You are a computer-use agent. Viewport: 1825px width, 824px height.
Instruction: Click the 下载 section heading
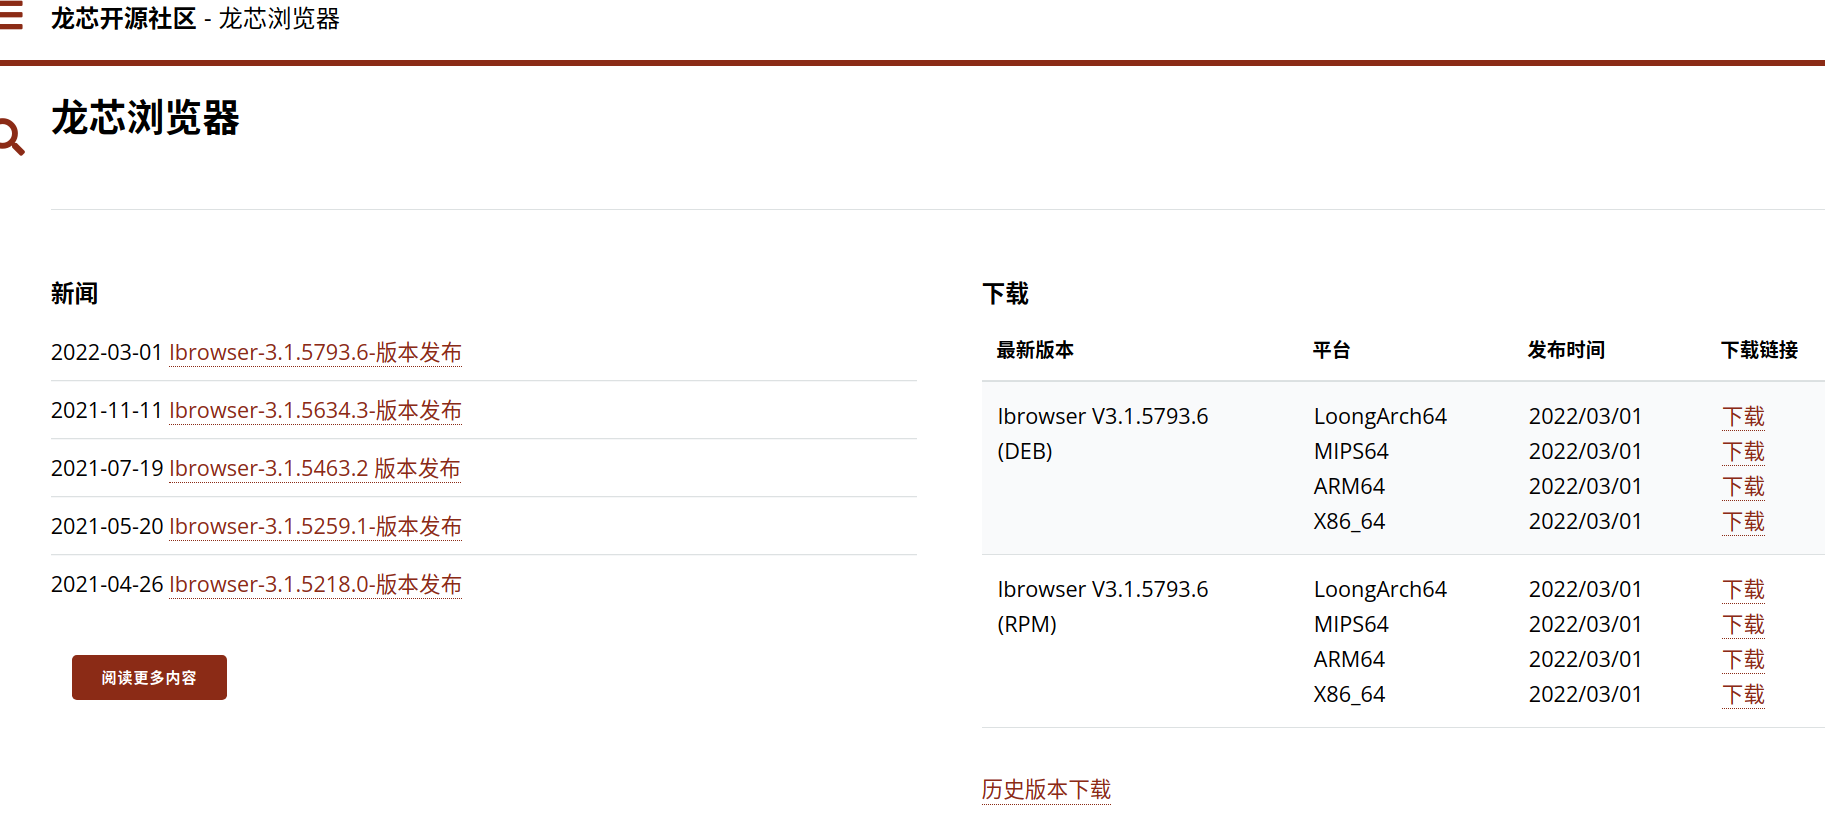point(1006,294)
